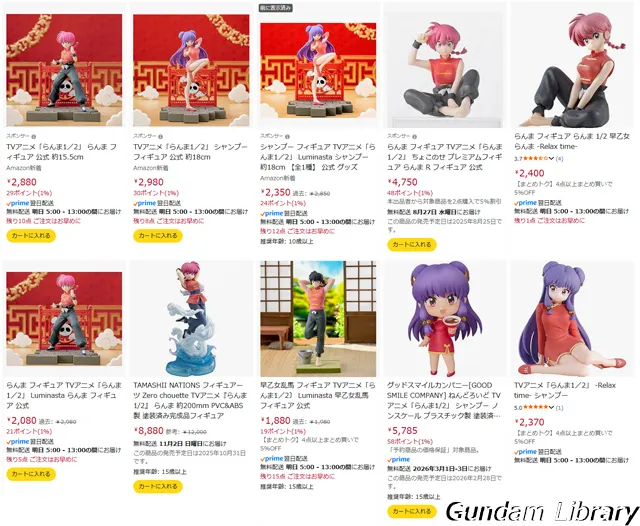Expand rating dropdown arrow on 5.0-star Shampoo figure
Image resolution: width=640 pixels, height=526 pixels.
(x=551, y=408)
